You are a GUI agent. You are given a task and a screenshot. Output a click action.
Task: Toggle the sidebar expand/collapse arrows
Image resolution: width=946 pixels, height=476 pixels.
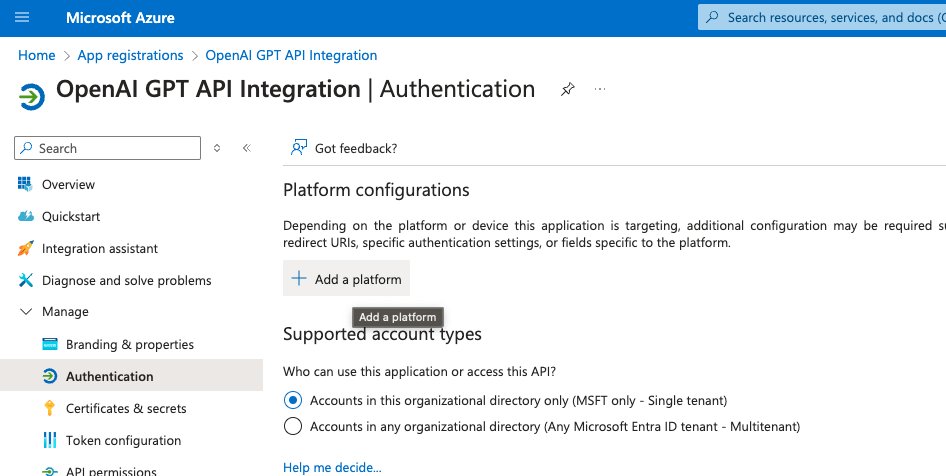pyautogui.click(x=217, y=148)
